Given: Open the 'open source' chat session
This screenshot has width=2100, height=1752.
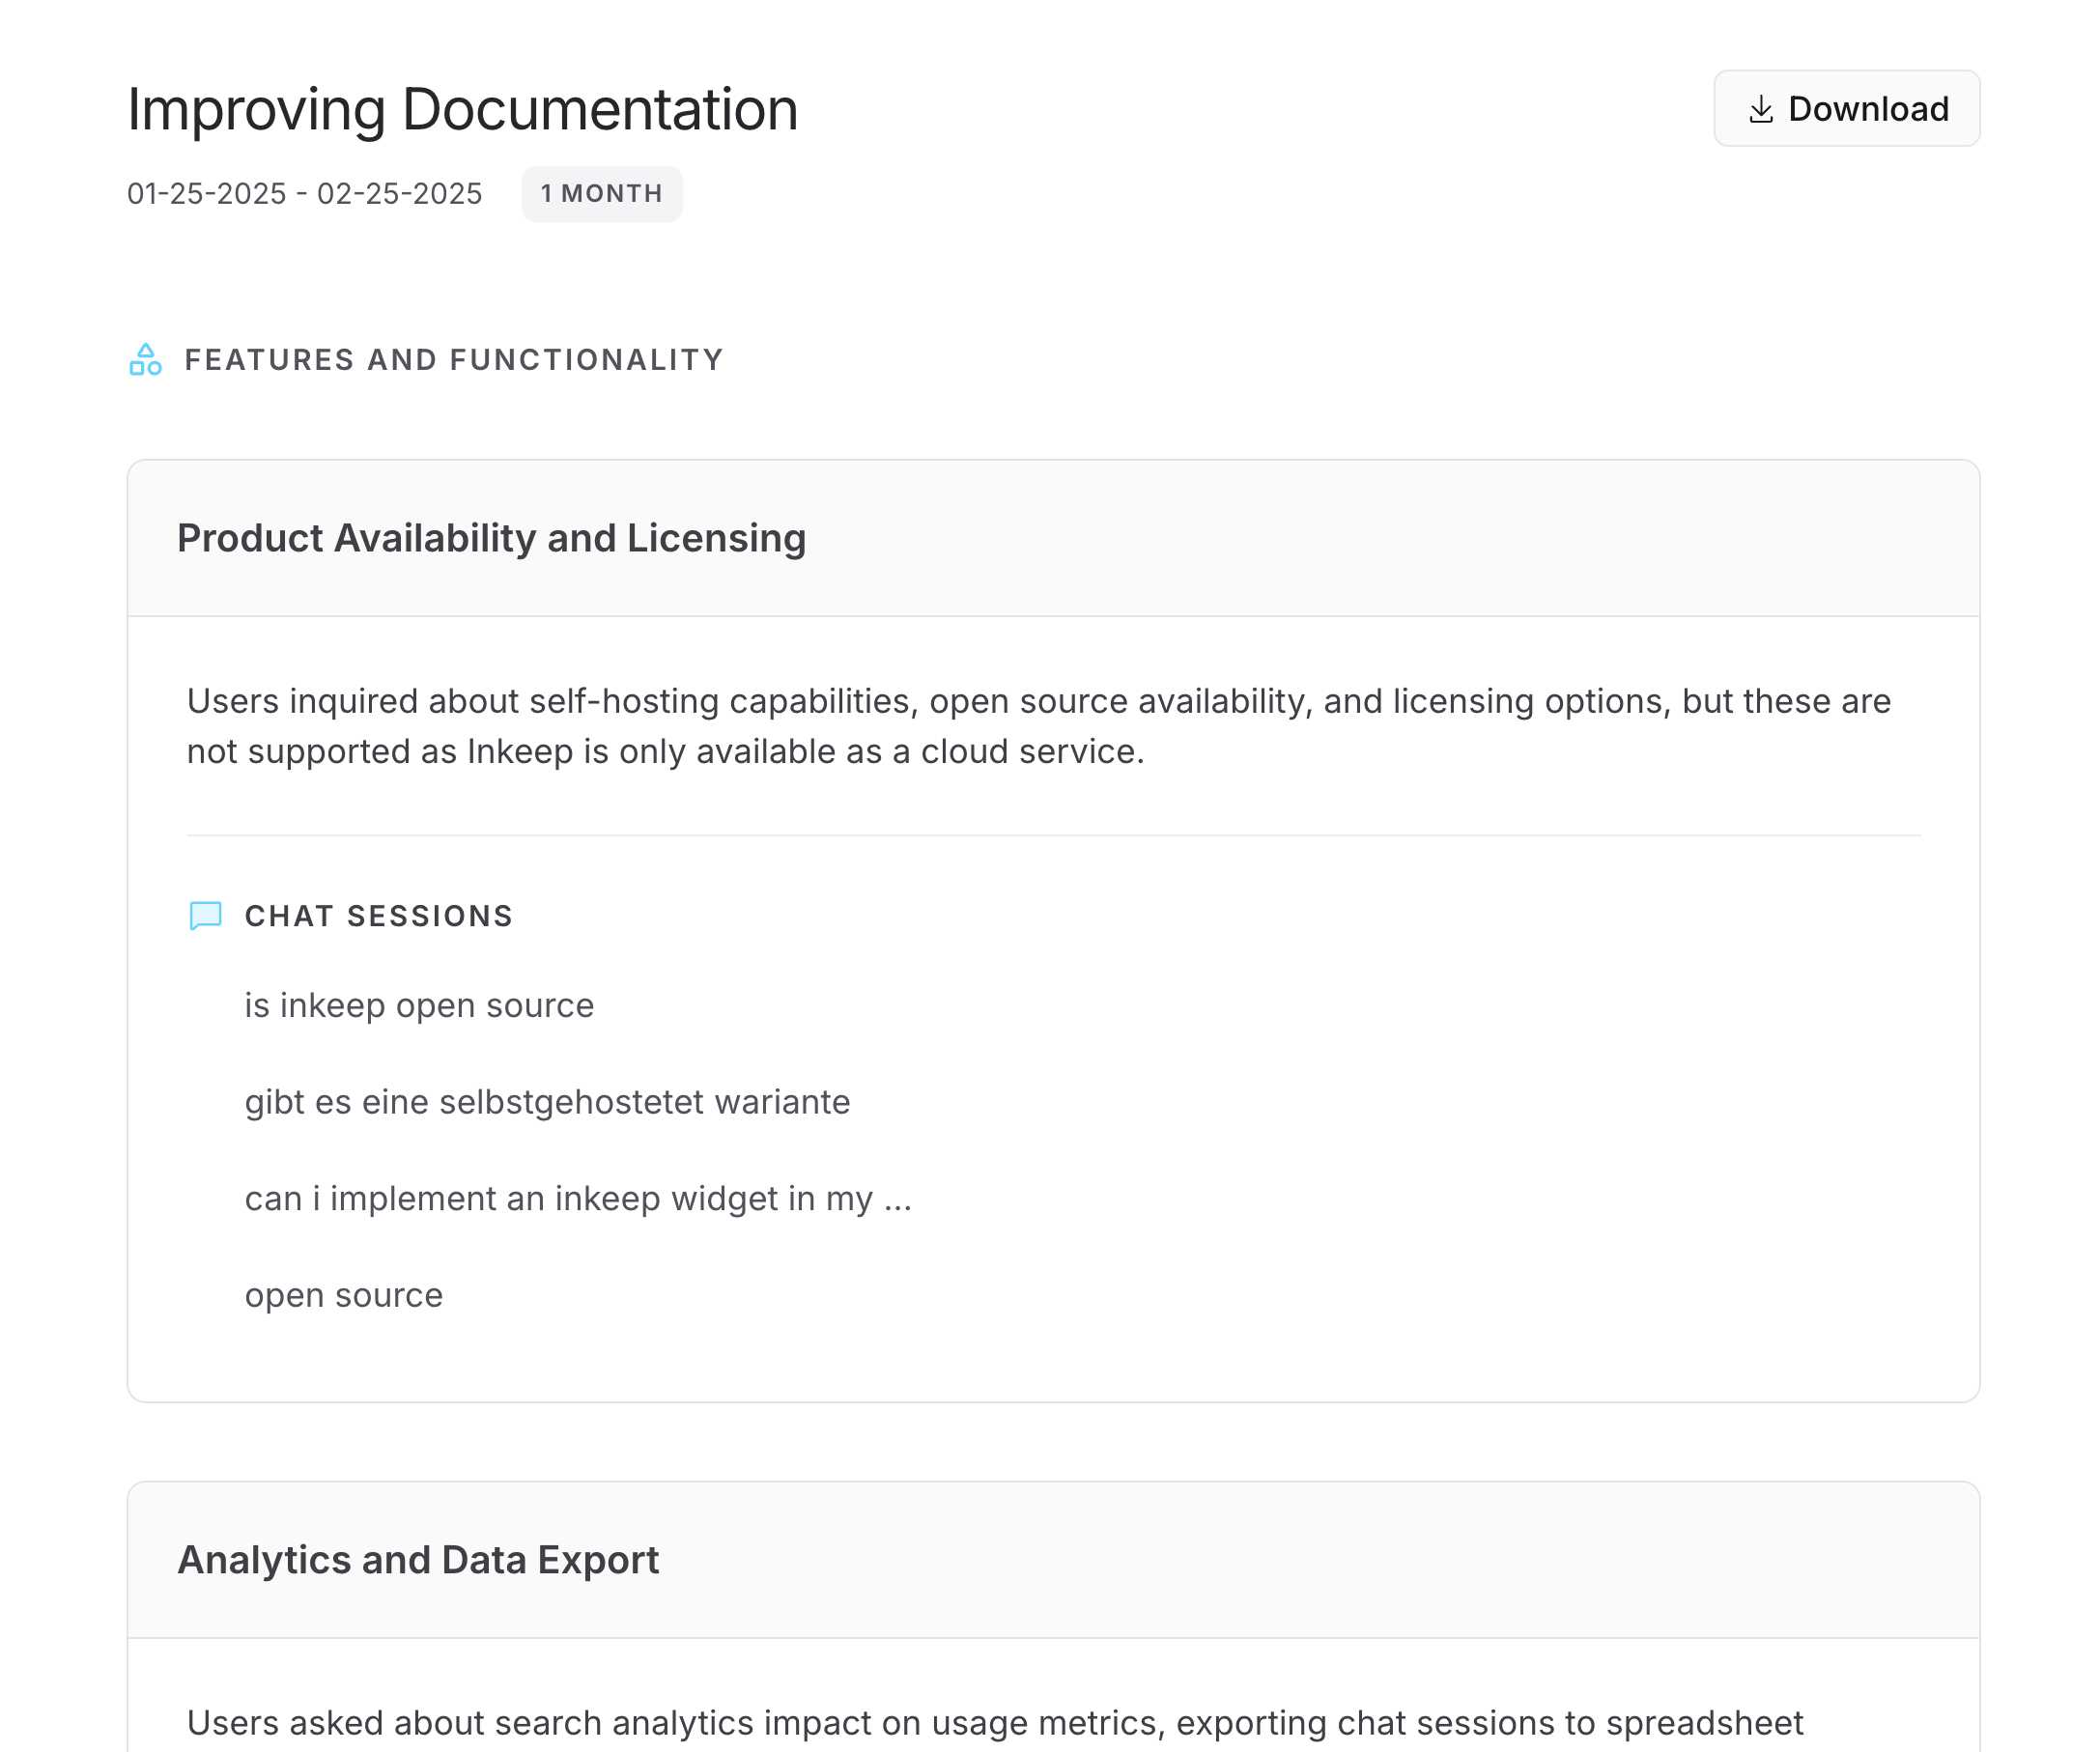Looking at the screenshot, I should [343, 1295].
